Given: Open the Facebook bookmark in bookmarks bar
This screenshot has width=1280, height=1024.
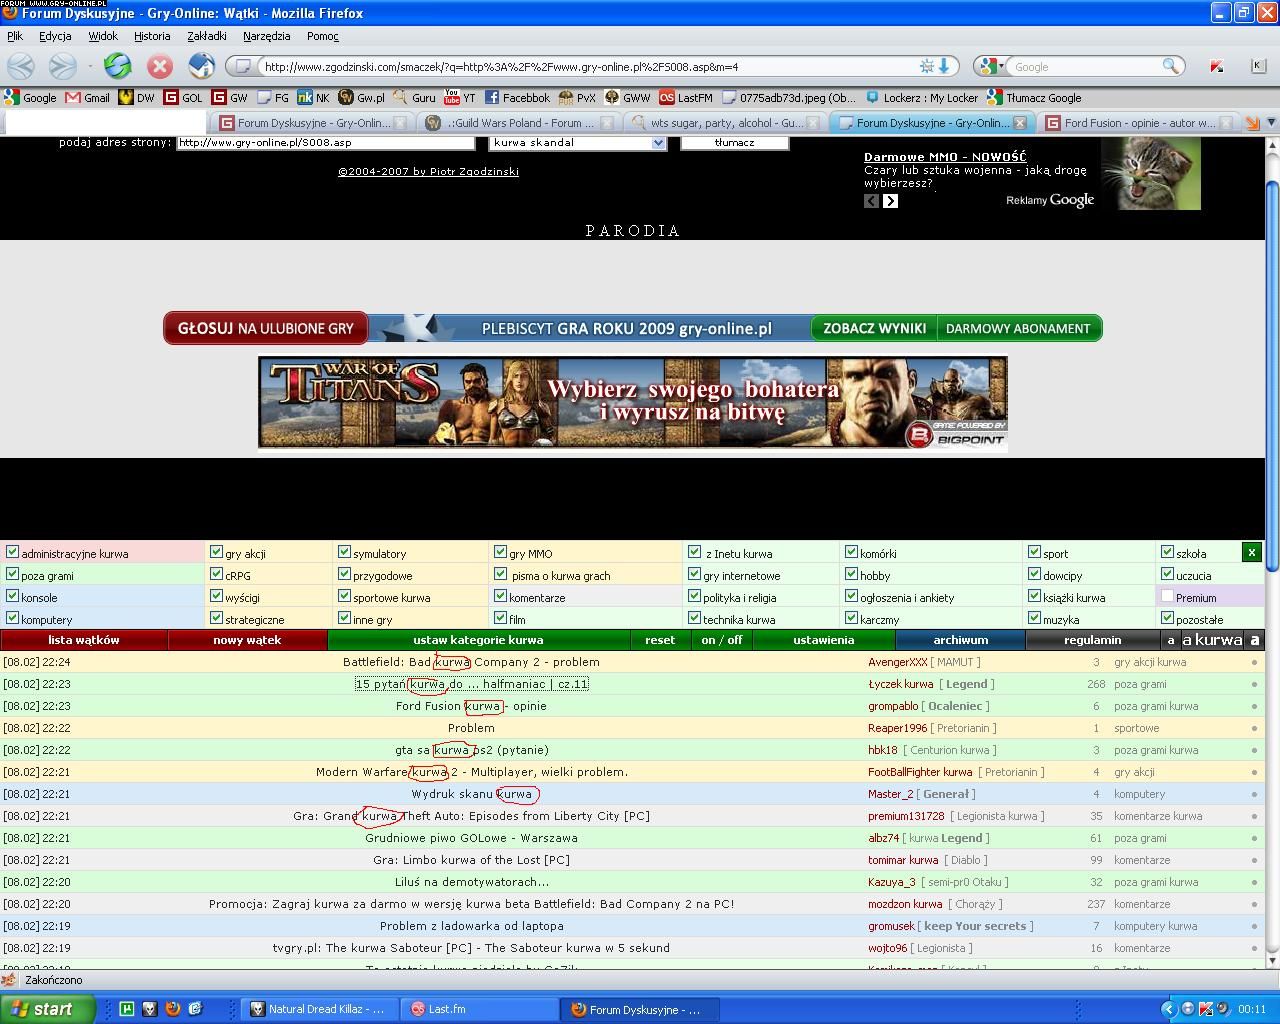Looking at the screenshot, I should coord(517,98).
